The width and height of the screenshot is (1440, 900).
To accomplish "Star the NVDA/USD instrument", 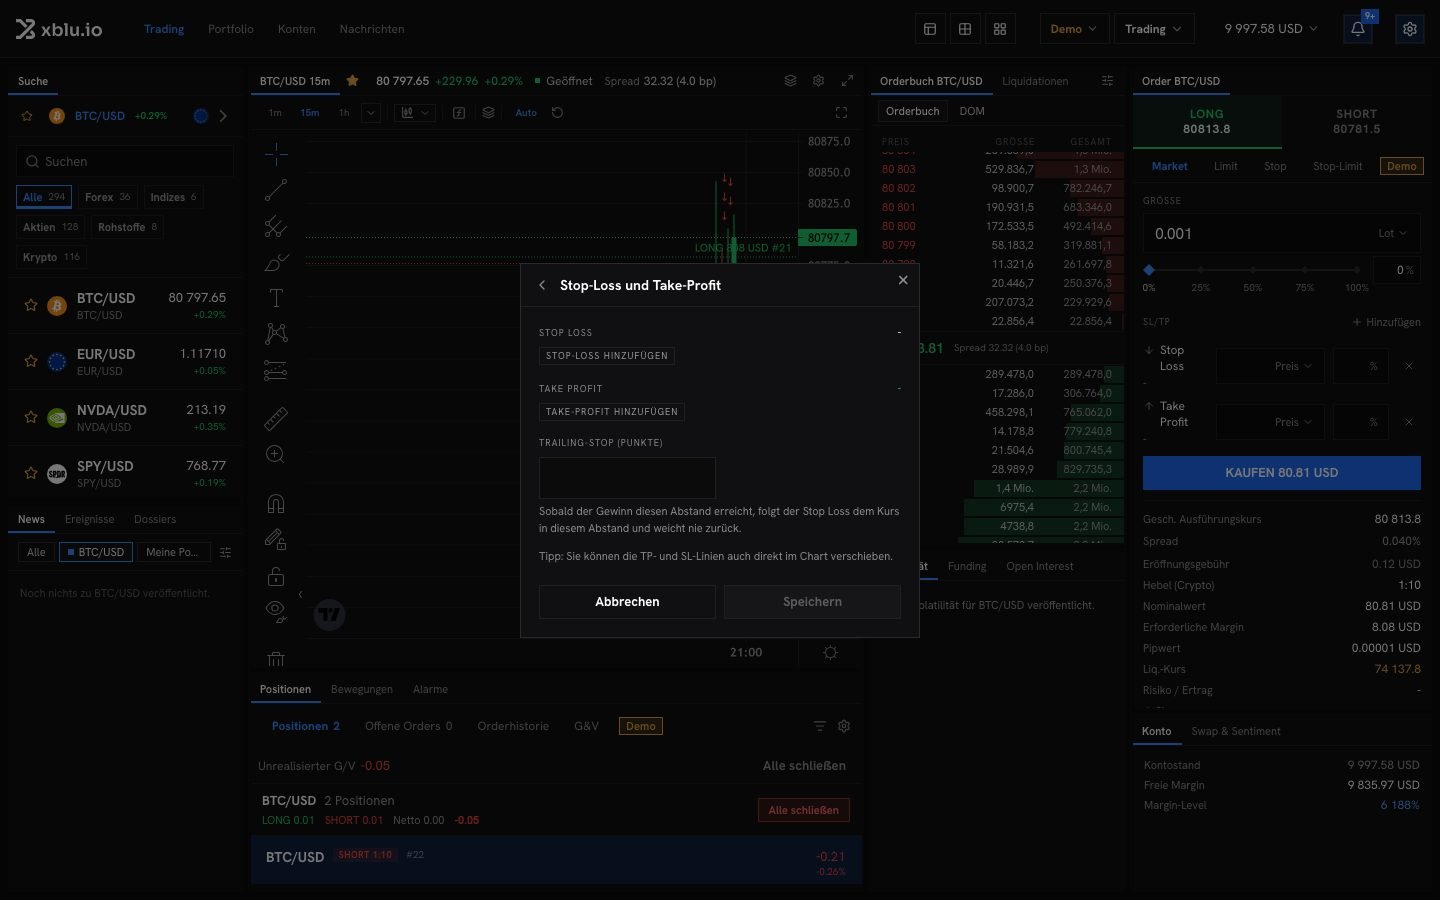I will pos(31,417).
